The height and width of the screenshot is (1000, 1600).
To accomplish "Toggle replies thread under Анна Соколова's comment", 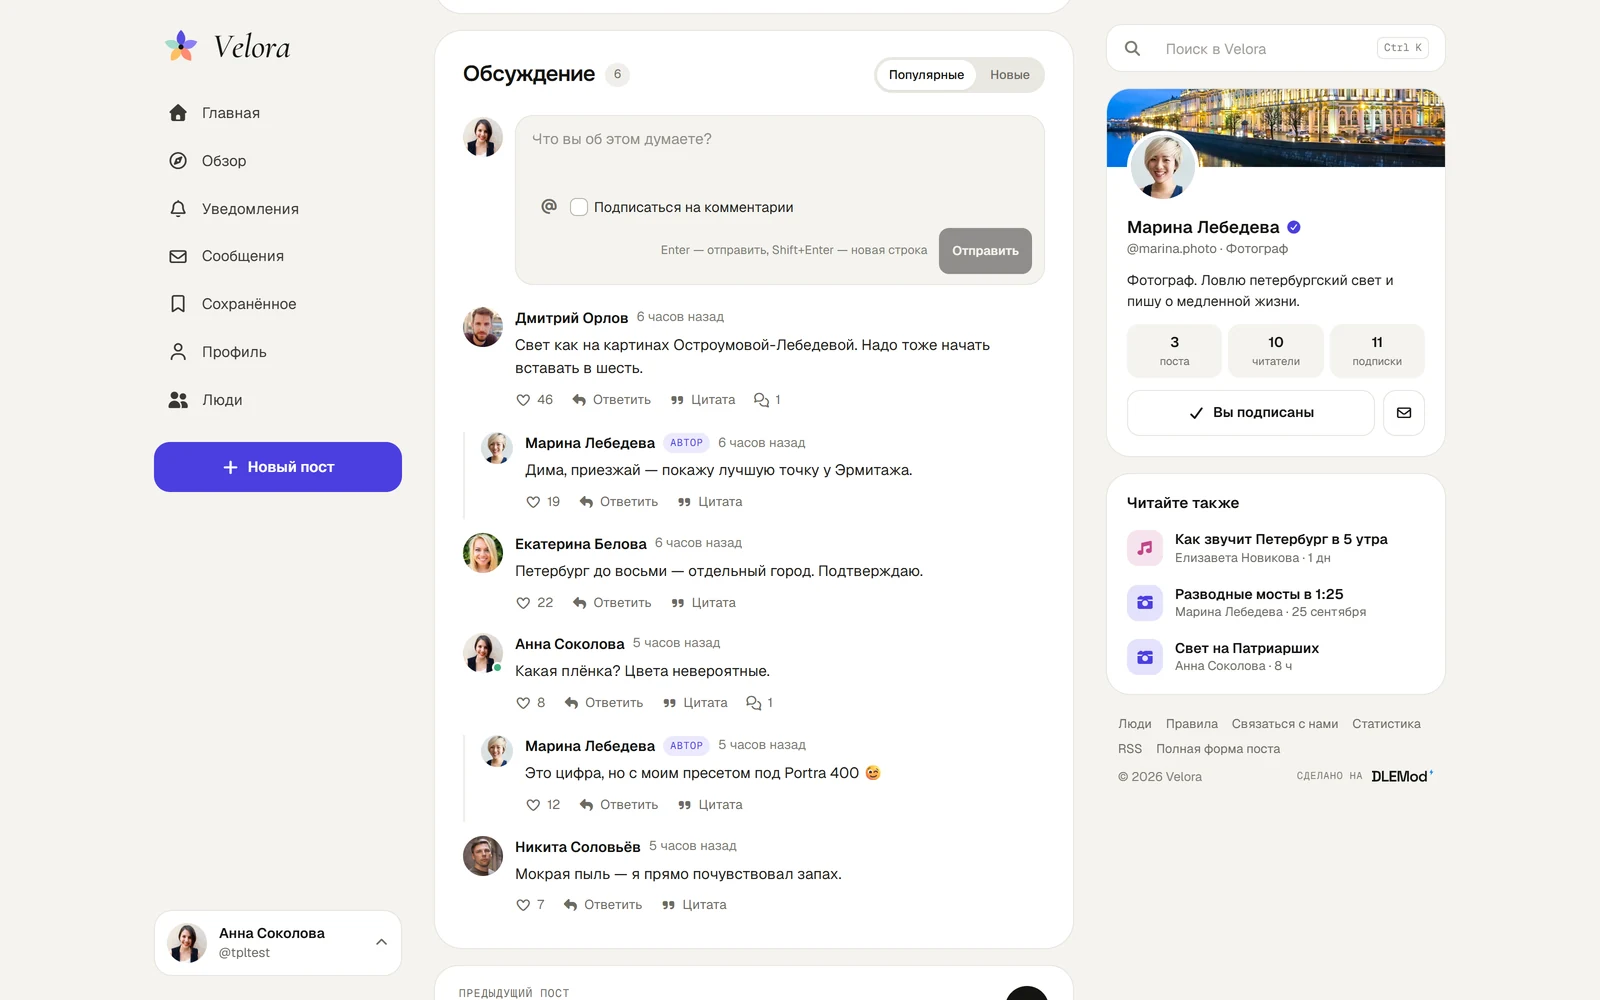I will [x=759, y=703].
